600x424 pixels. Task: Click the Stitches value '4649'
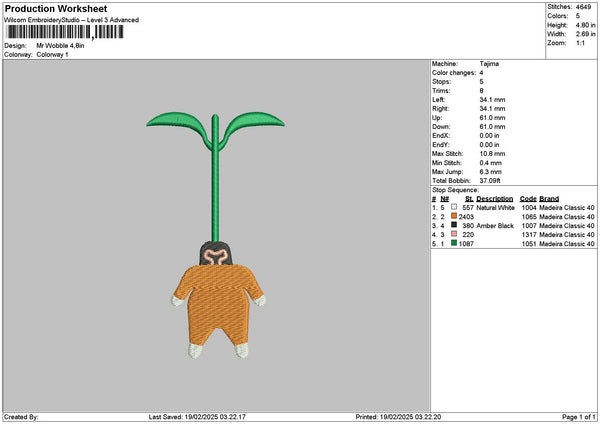point(584,7)
